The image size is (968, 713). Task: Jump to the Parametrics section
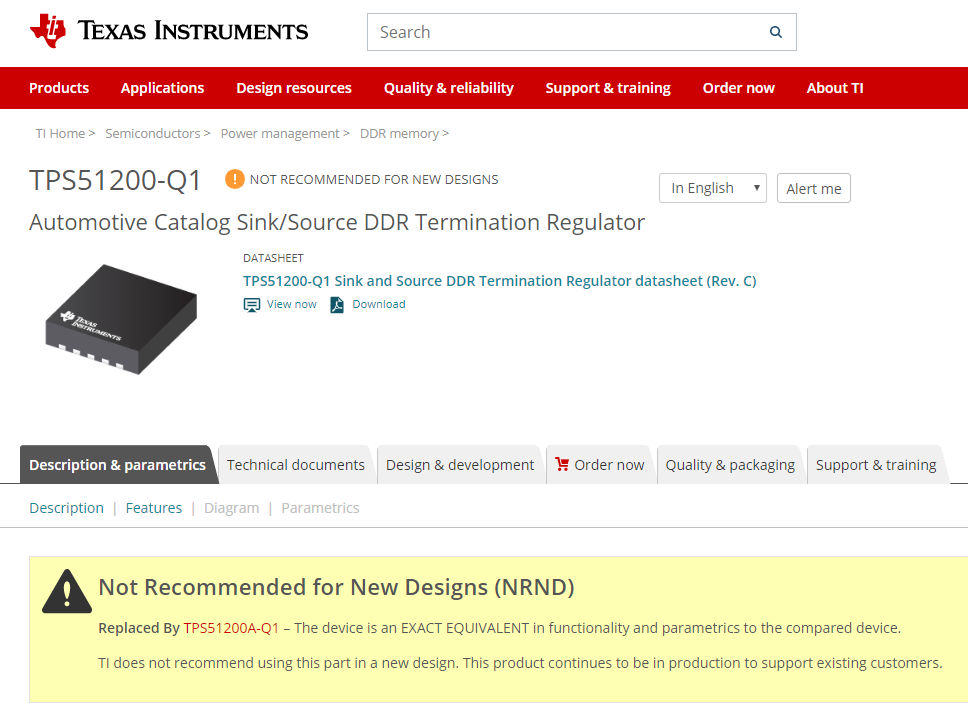coord(320,508)
